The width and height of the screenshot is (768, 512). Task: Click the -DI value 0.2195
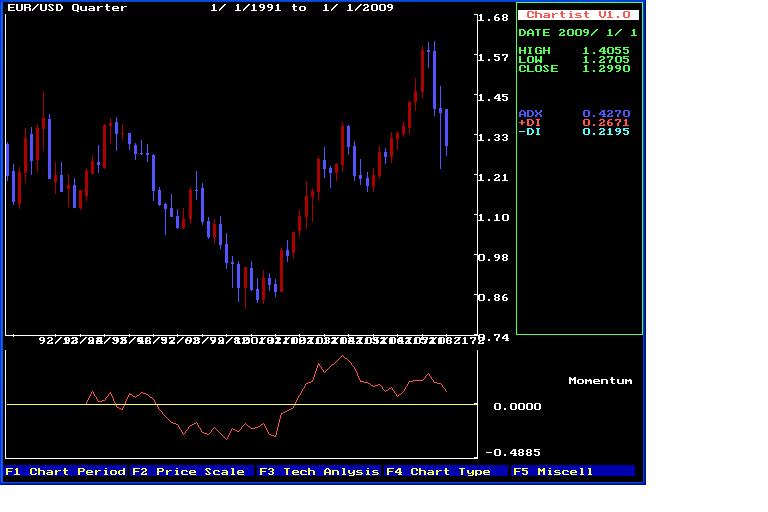point(606,131)
